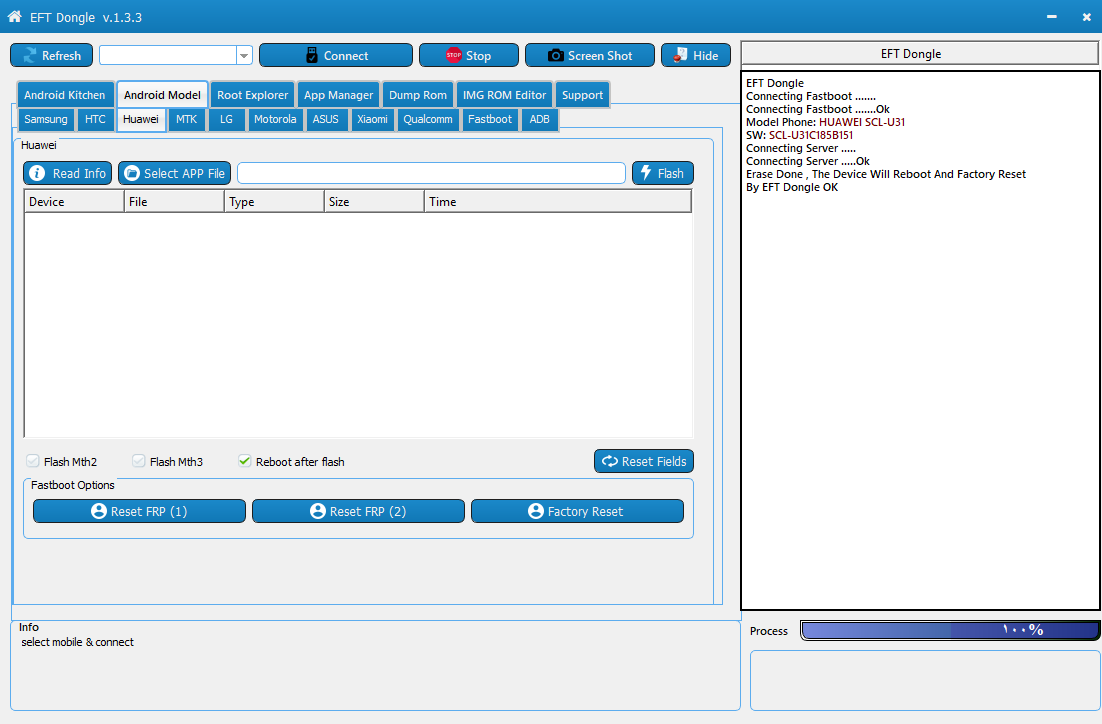Viewport: 1102px width, 724px height.
Task: Click the Read Info button label
Action: 79,174
